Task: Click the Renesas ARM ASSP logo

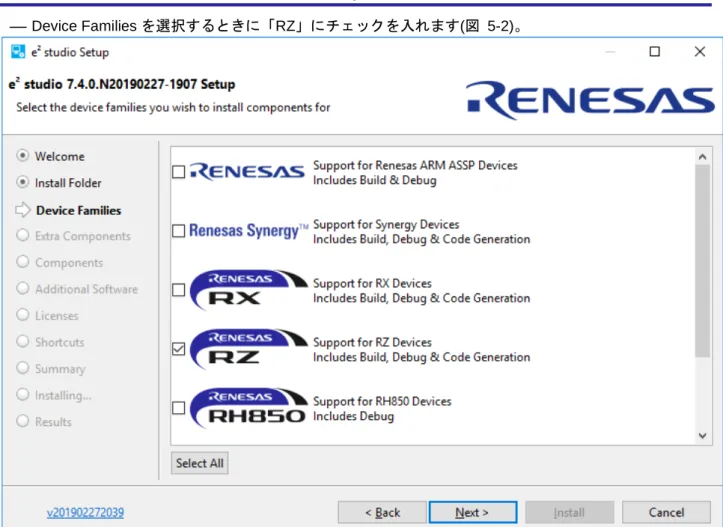Action: (247, 172)
